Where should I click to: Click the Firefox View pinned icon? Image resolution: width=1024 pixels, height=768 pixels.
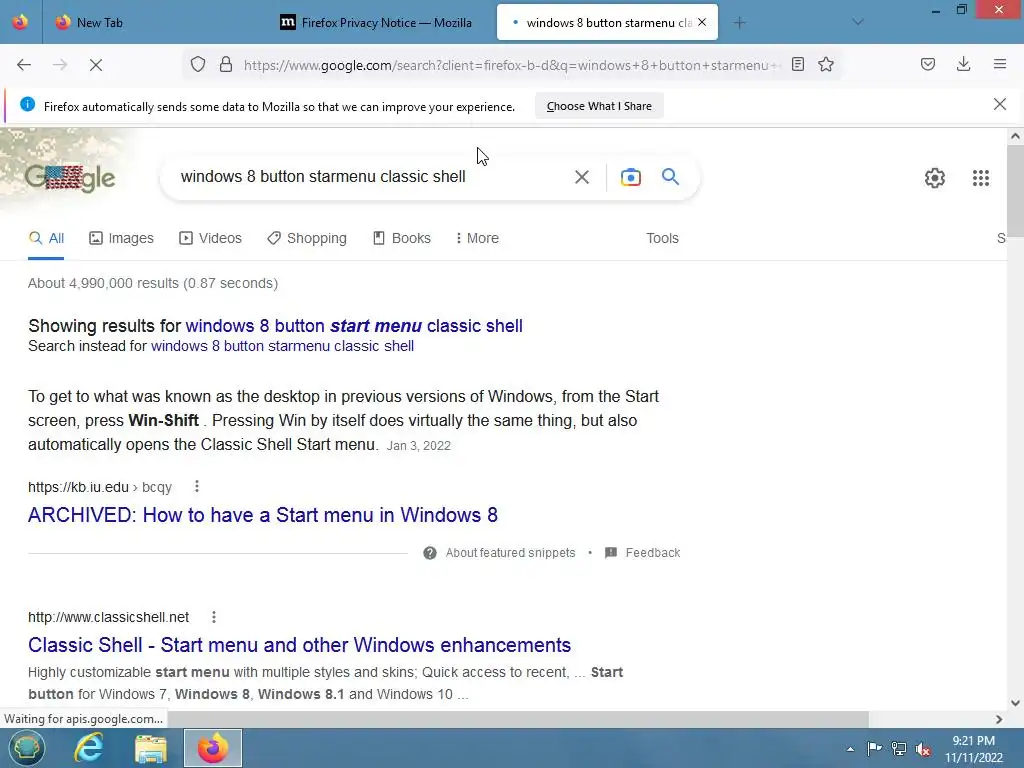pos(20,22)
